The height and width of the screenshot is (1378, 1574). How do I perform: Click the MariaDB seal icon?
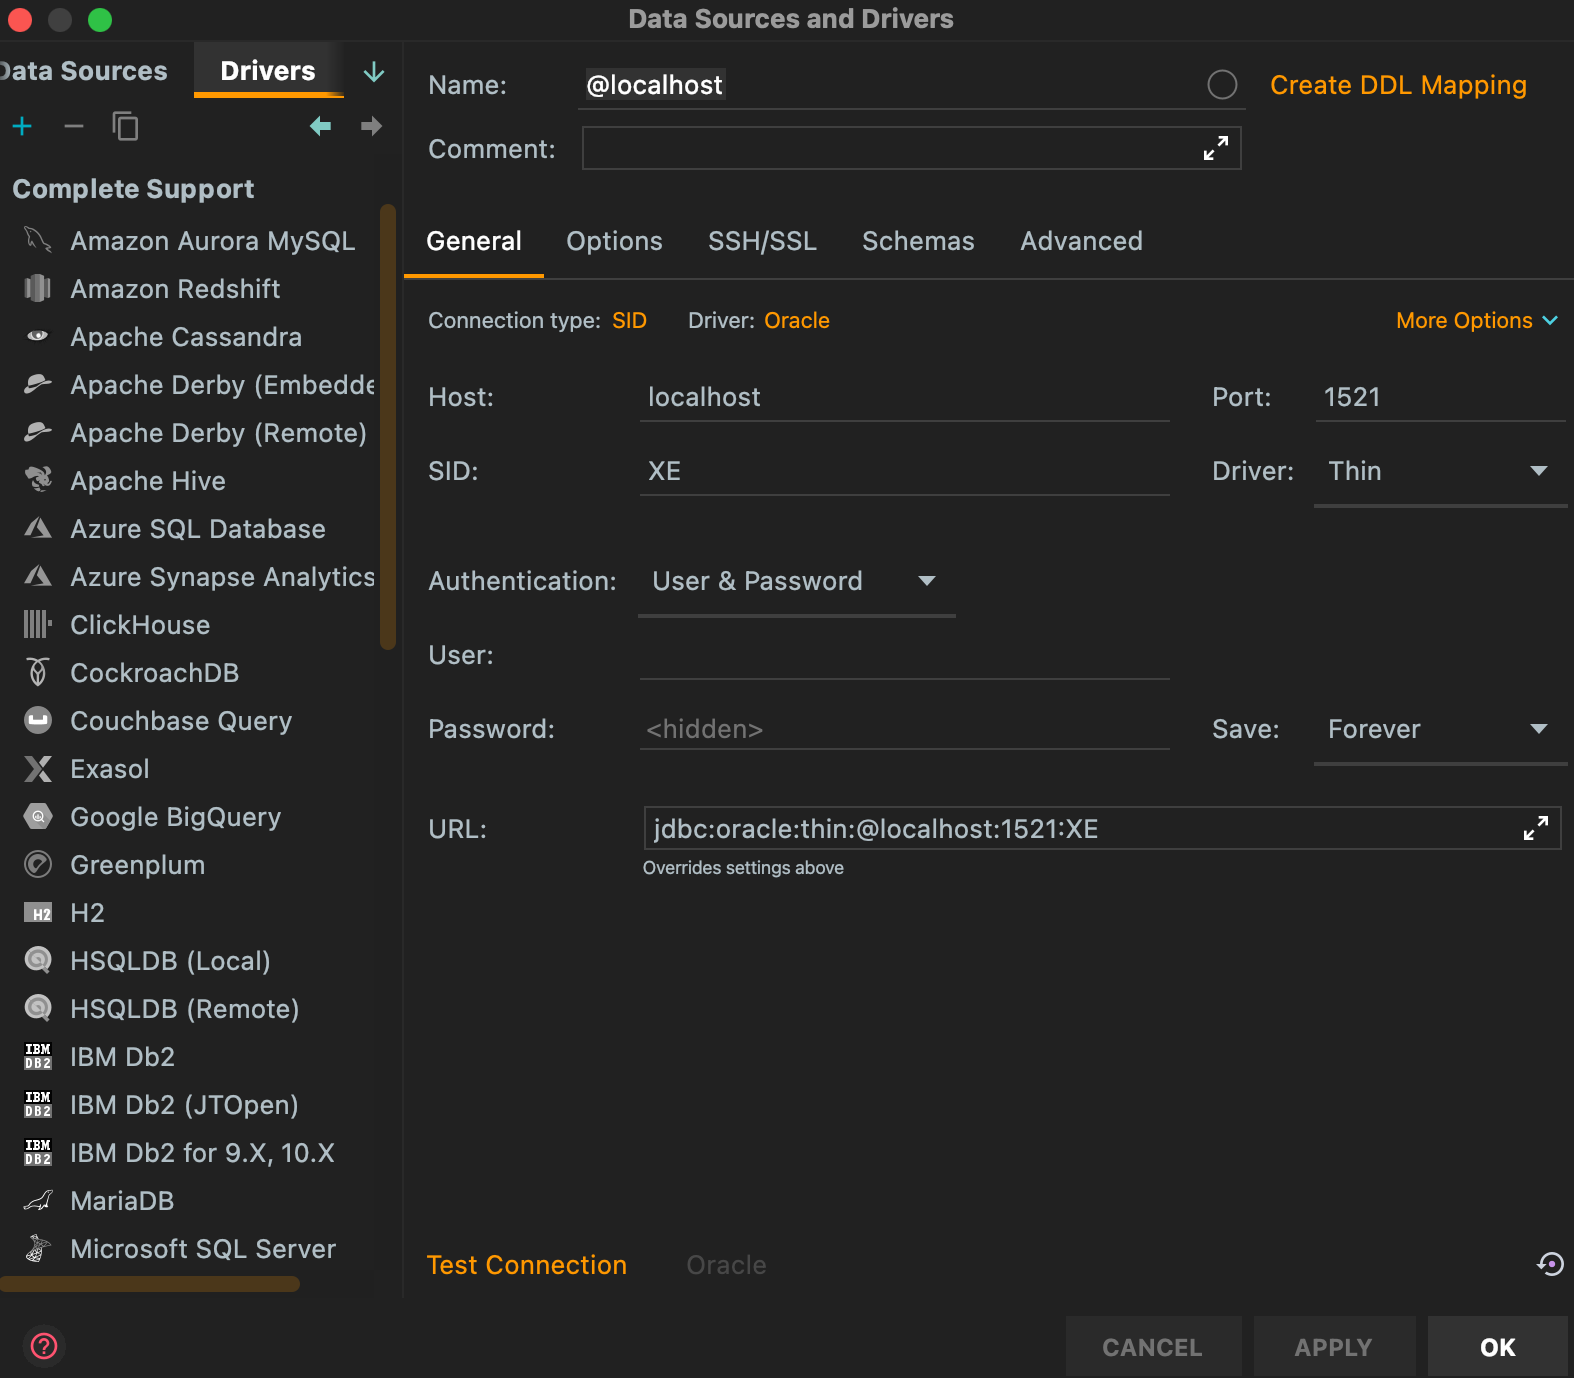(x=38, y=1200)
